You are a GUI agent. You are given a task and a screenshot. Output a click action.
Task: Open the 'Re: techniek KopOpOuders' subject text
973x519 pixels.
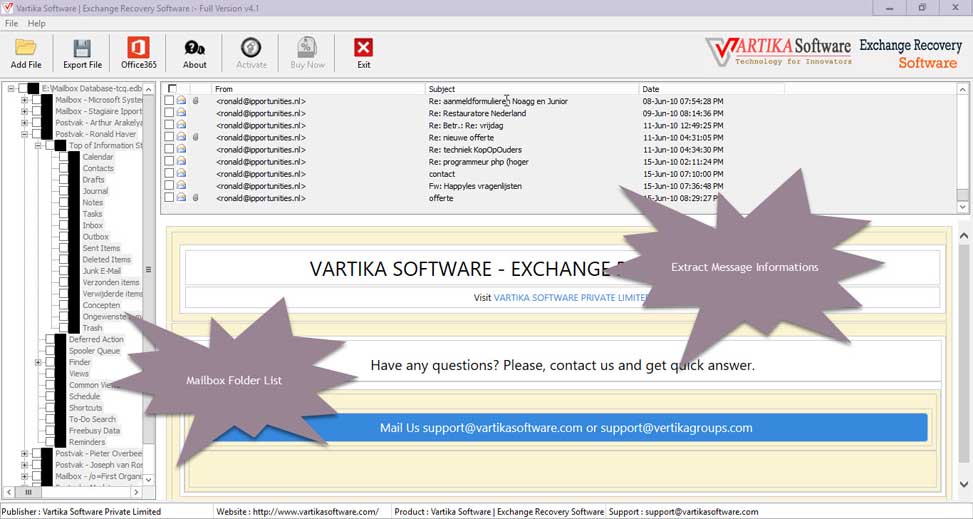[x=475, y=150]
